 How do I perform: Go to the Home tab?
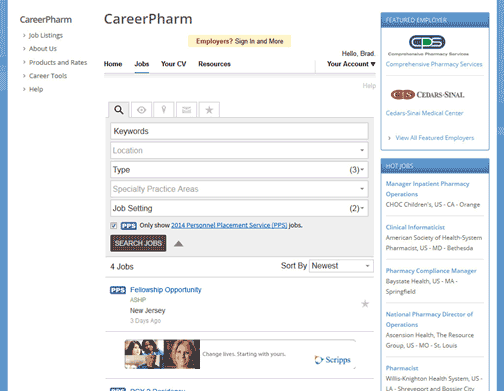tap(113, 64)
